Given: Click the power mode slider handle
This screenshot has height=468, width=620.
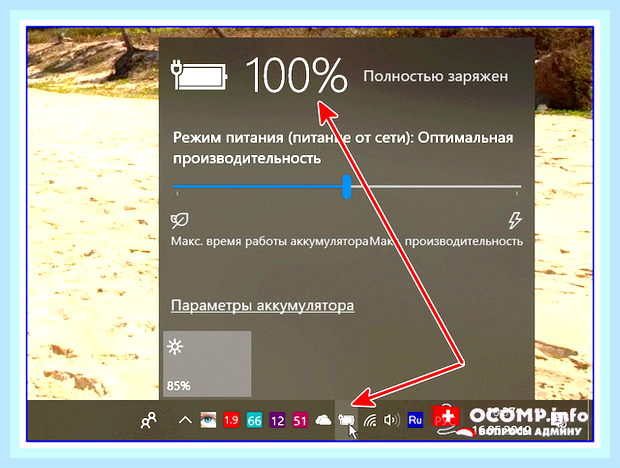Looking at the screenshot, I should [x=347, y=187].
